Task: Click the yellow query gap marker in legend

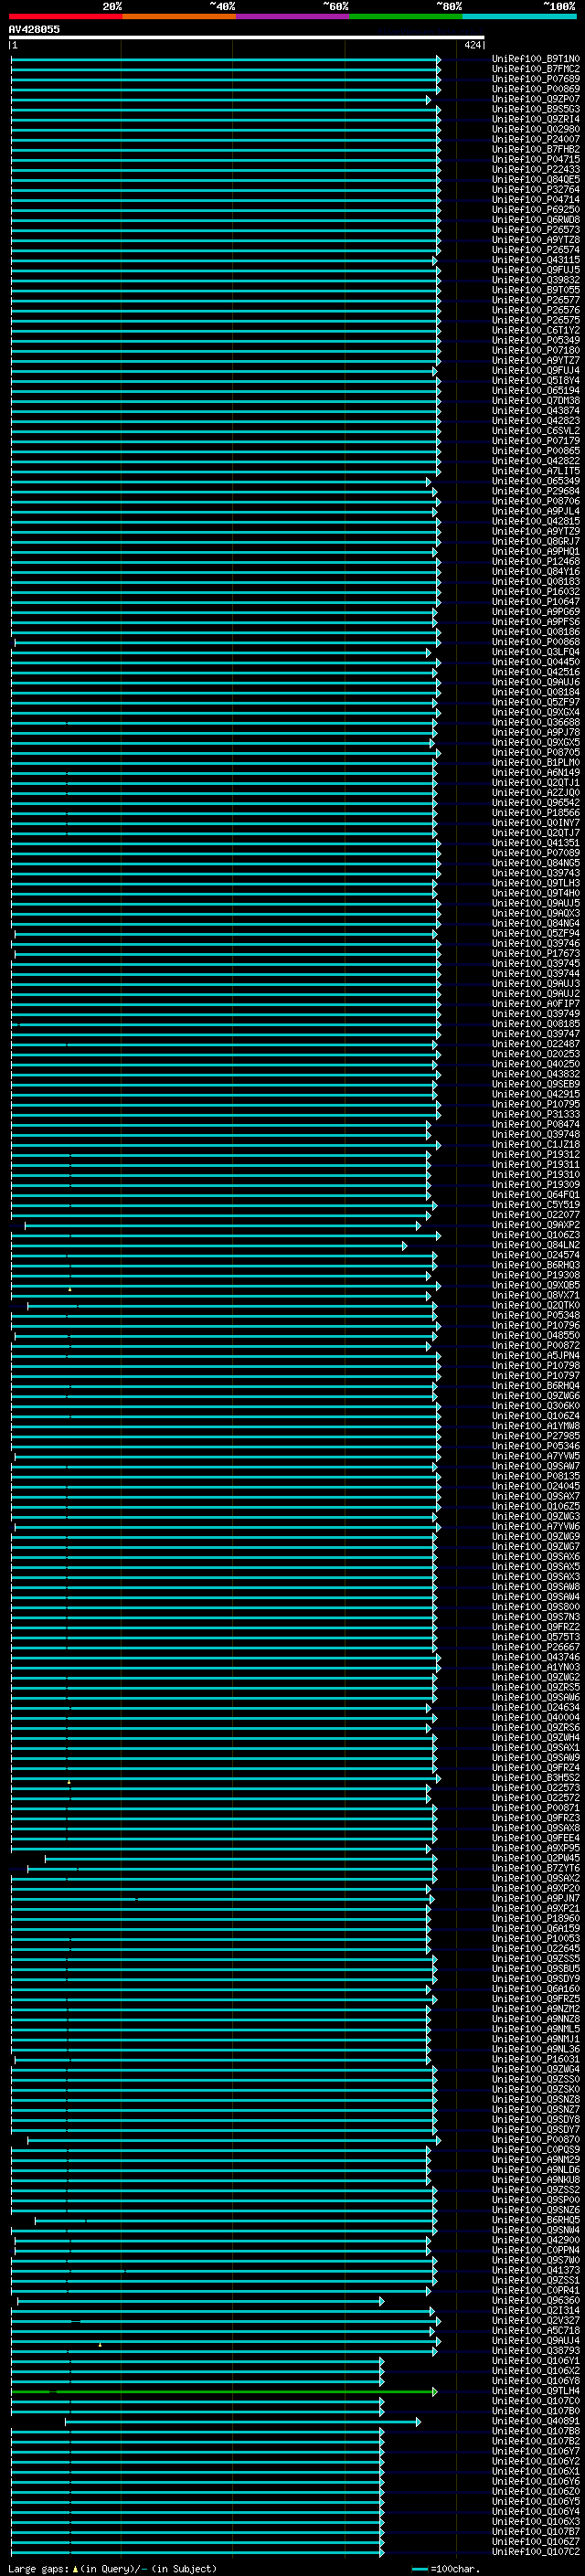Action: 74,2569
